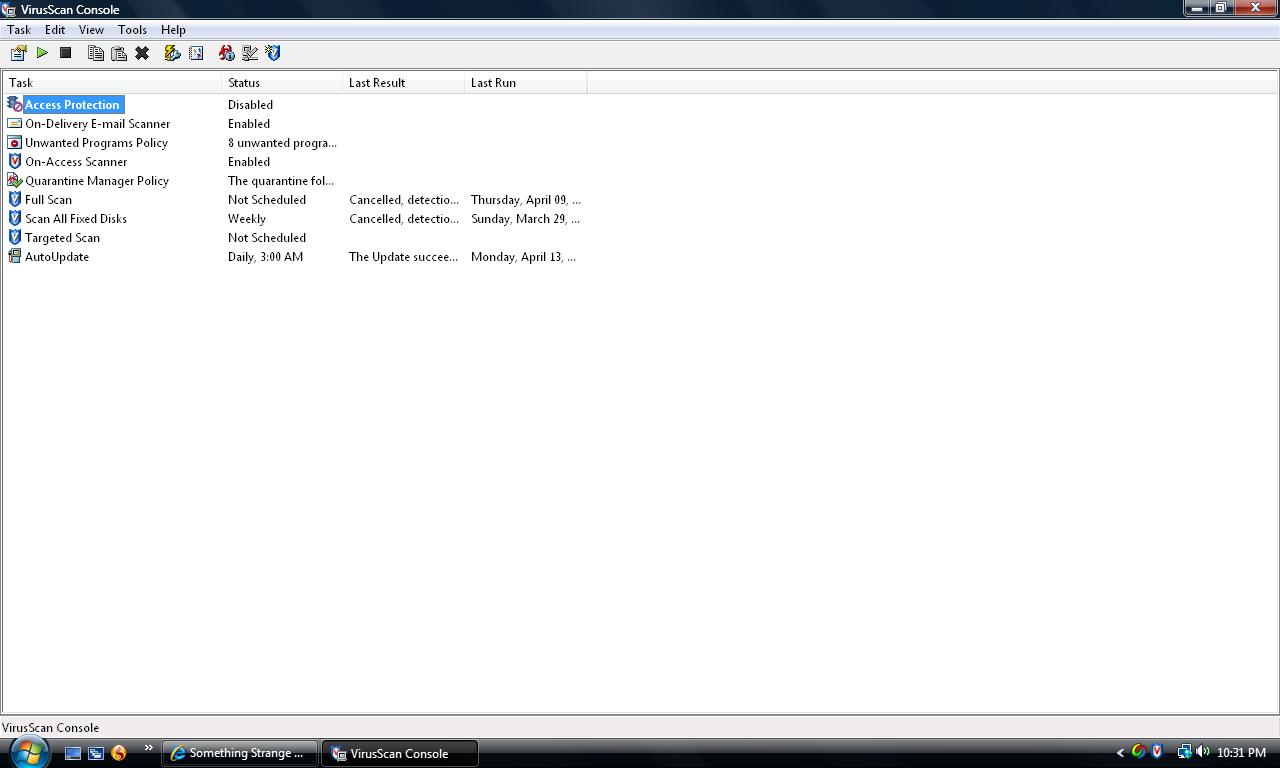1280x768 pixels.
Task: Select the On-Delivery E-mail Scanner task
Action: pyautogui.click(x=97, y=123)
